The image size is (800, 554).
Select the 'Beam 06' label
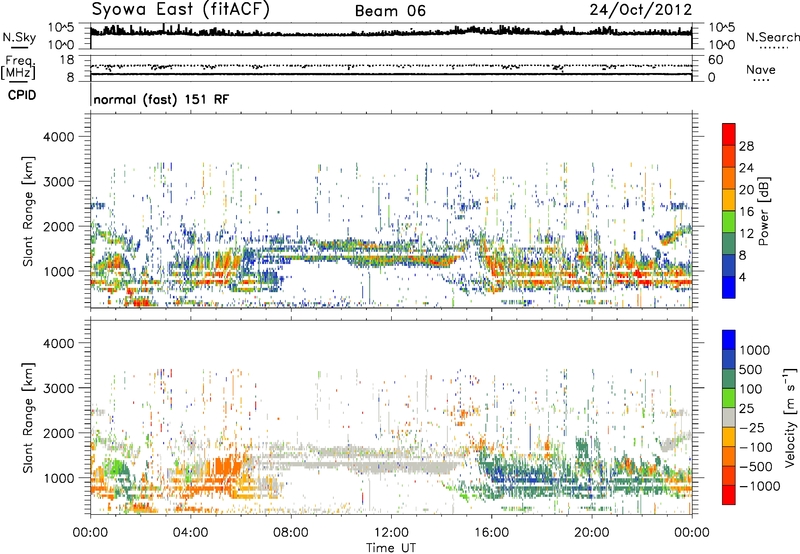[x=390, y=11]
